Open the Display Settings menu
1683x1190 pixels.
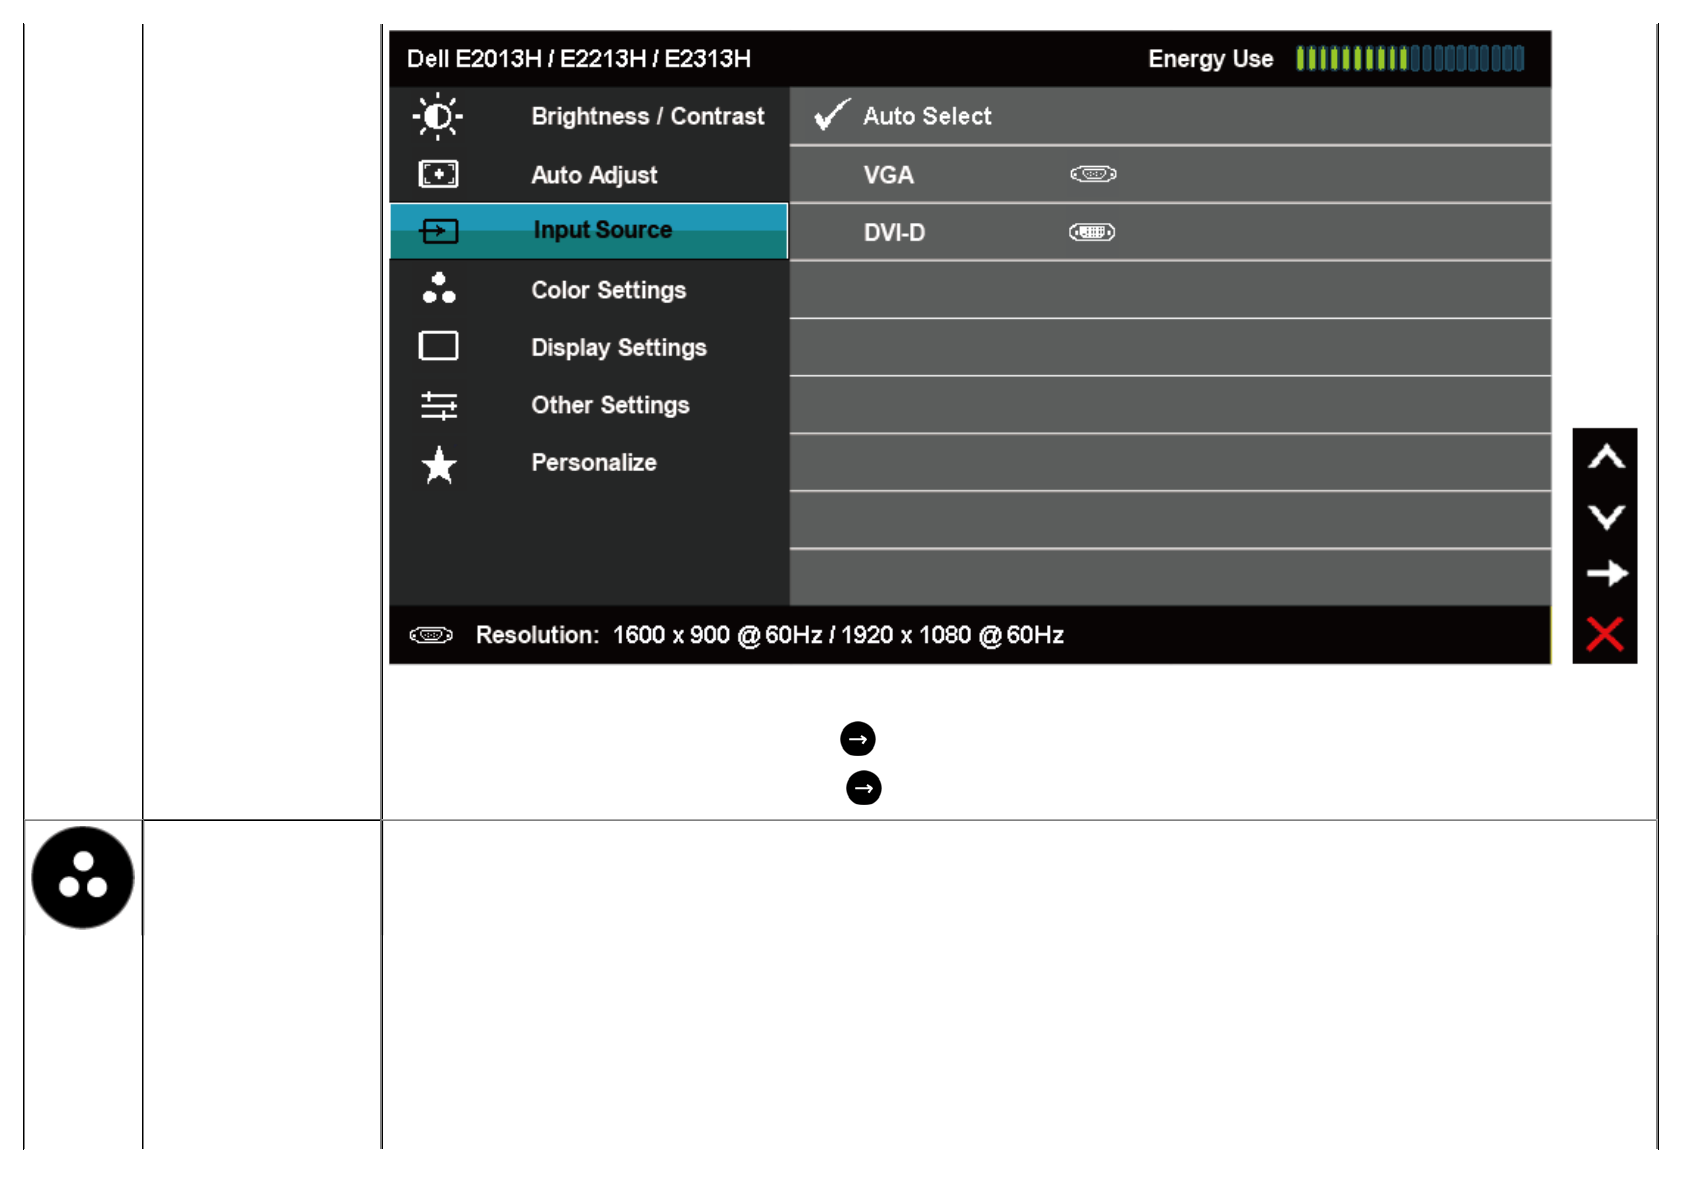pyautogui.click(x=589, y=347)
